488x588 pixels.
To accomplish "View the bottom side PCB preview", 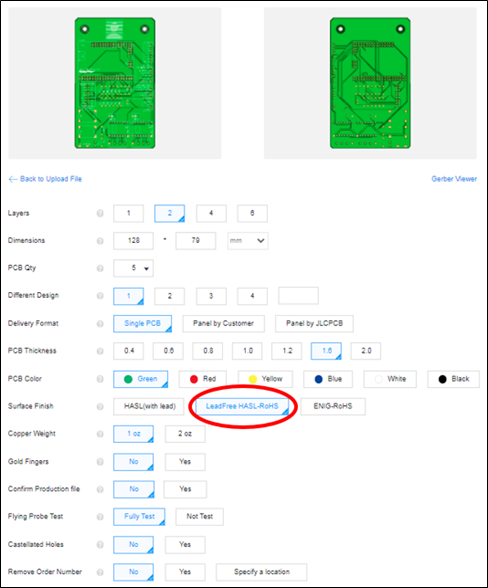I will pyautogui.click(x=370, y=83).
